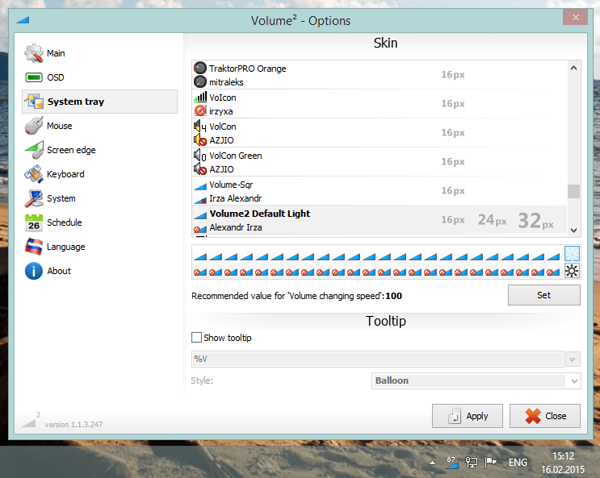Select the sun dark-background preview icon
Viewport: 600px width, 478px height.
572,271
